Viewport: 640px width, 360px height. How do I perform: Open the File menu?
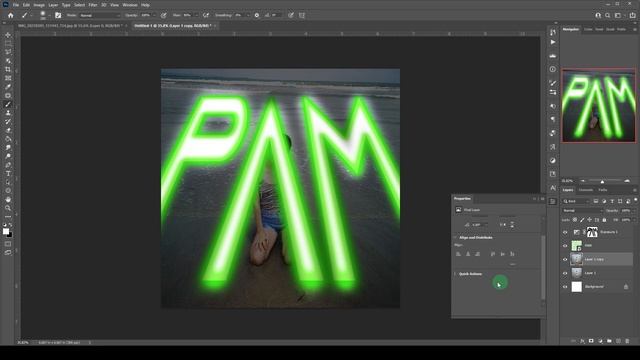[16, 5]
